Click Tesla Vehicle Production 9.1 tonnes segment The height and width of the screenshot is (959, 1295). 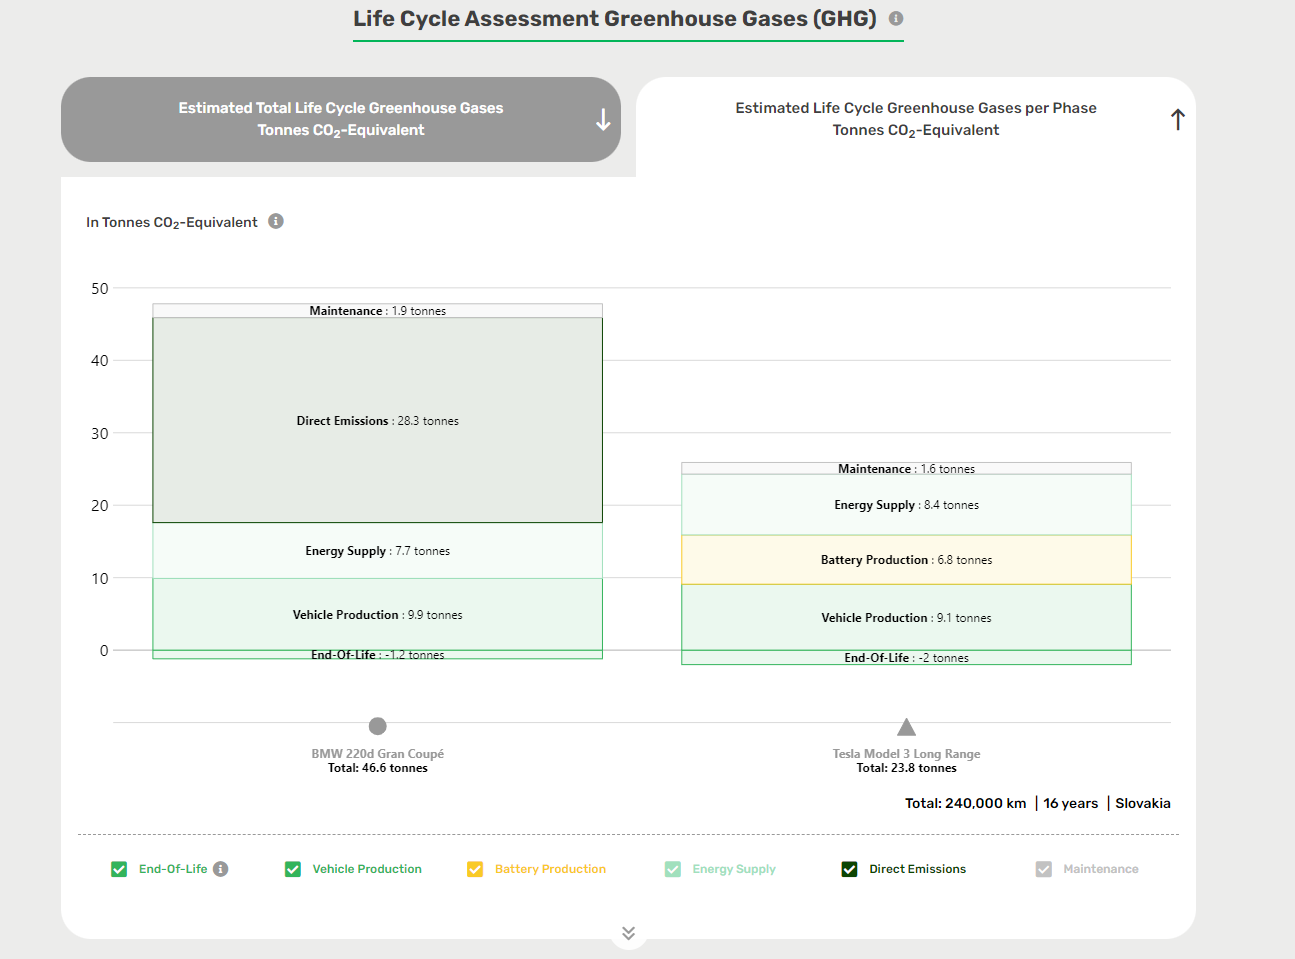(906, 617)
